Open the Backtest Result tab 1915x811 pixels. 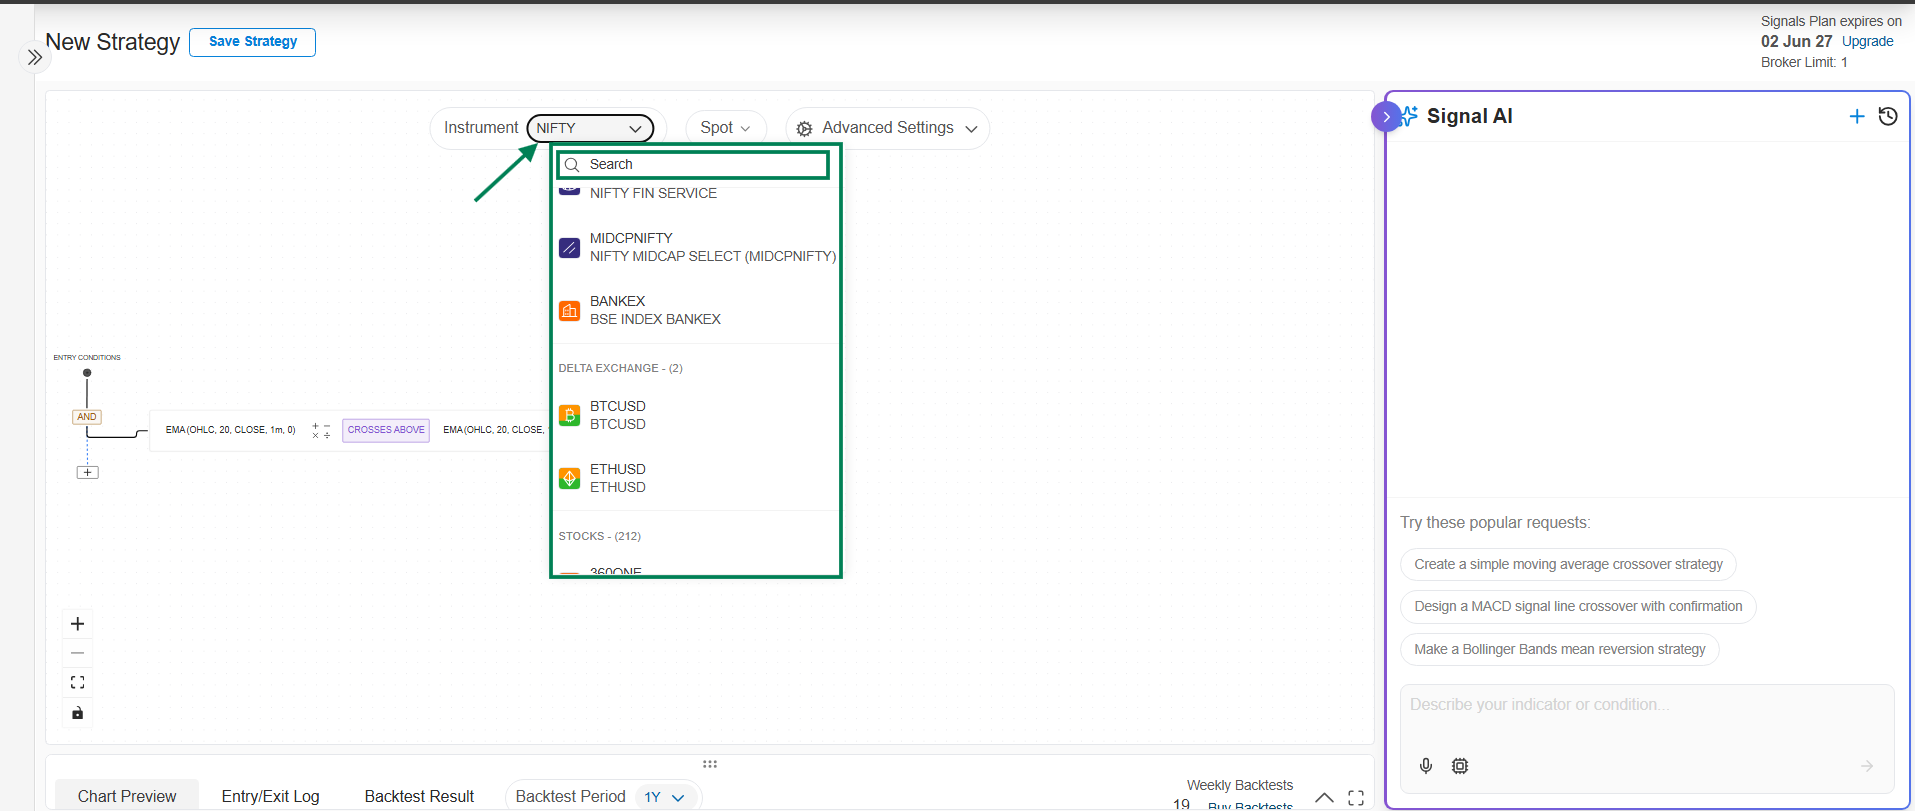[x=419, y=796]
